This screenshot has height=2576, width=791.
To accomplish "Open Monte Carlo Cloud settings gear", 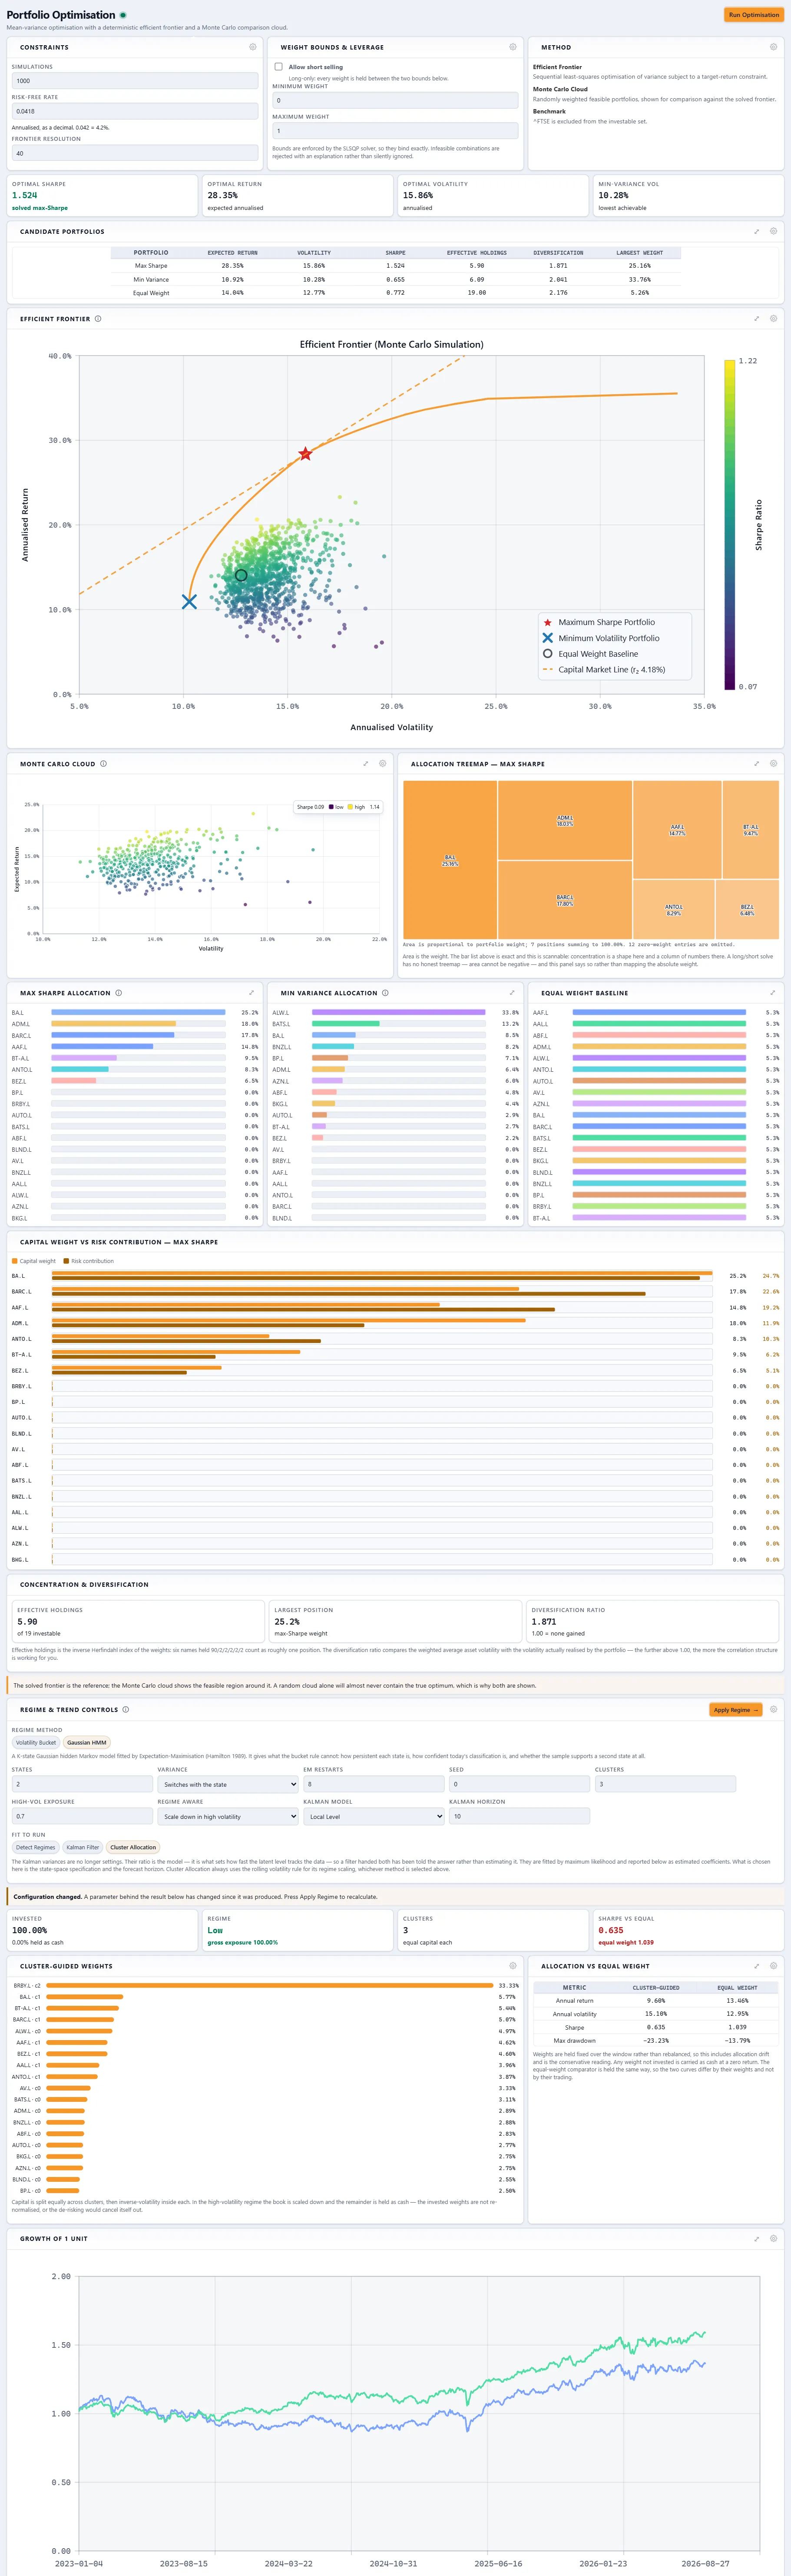I will [x=382, y=764].
